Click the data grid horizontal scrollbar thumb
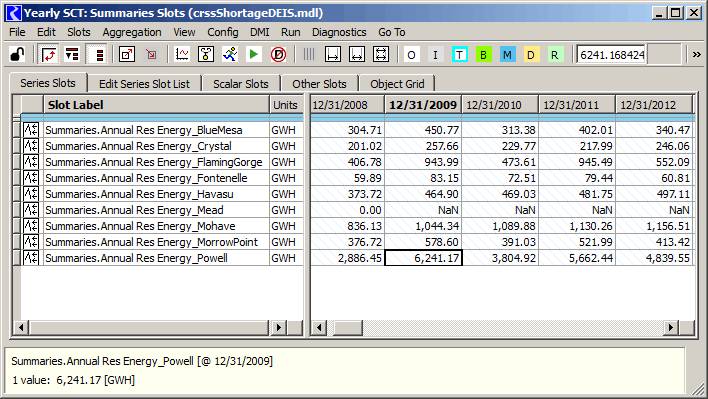The image size is (708, 399). coord(348,327)
